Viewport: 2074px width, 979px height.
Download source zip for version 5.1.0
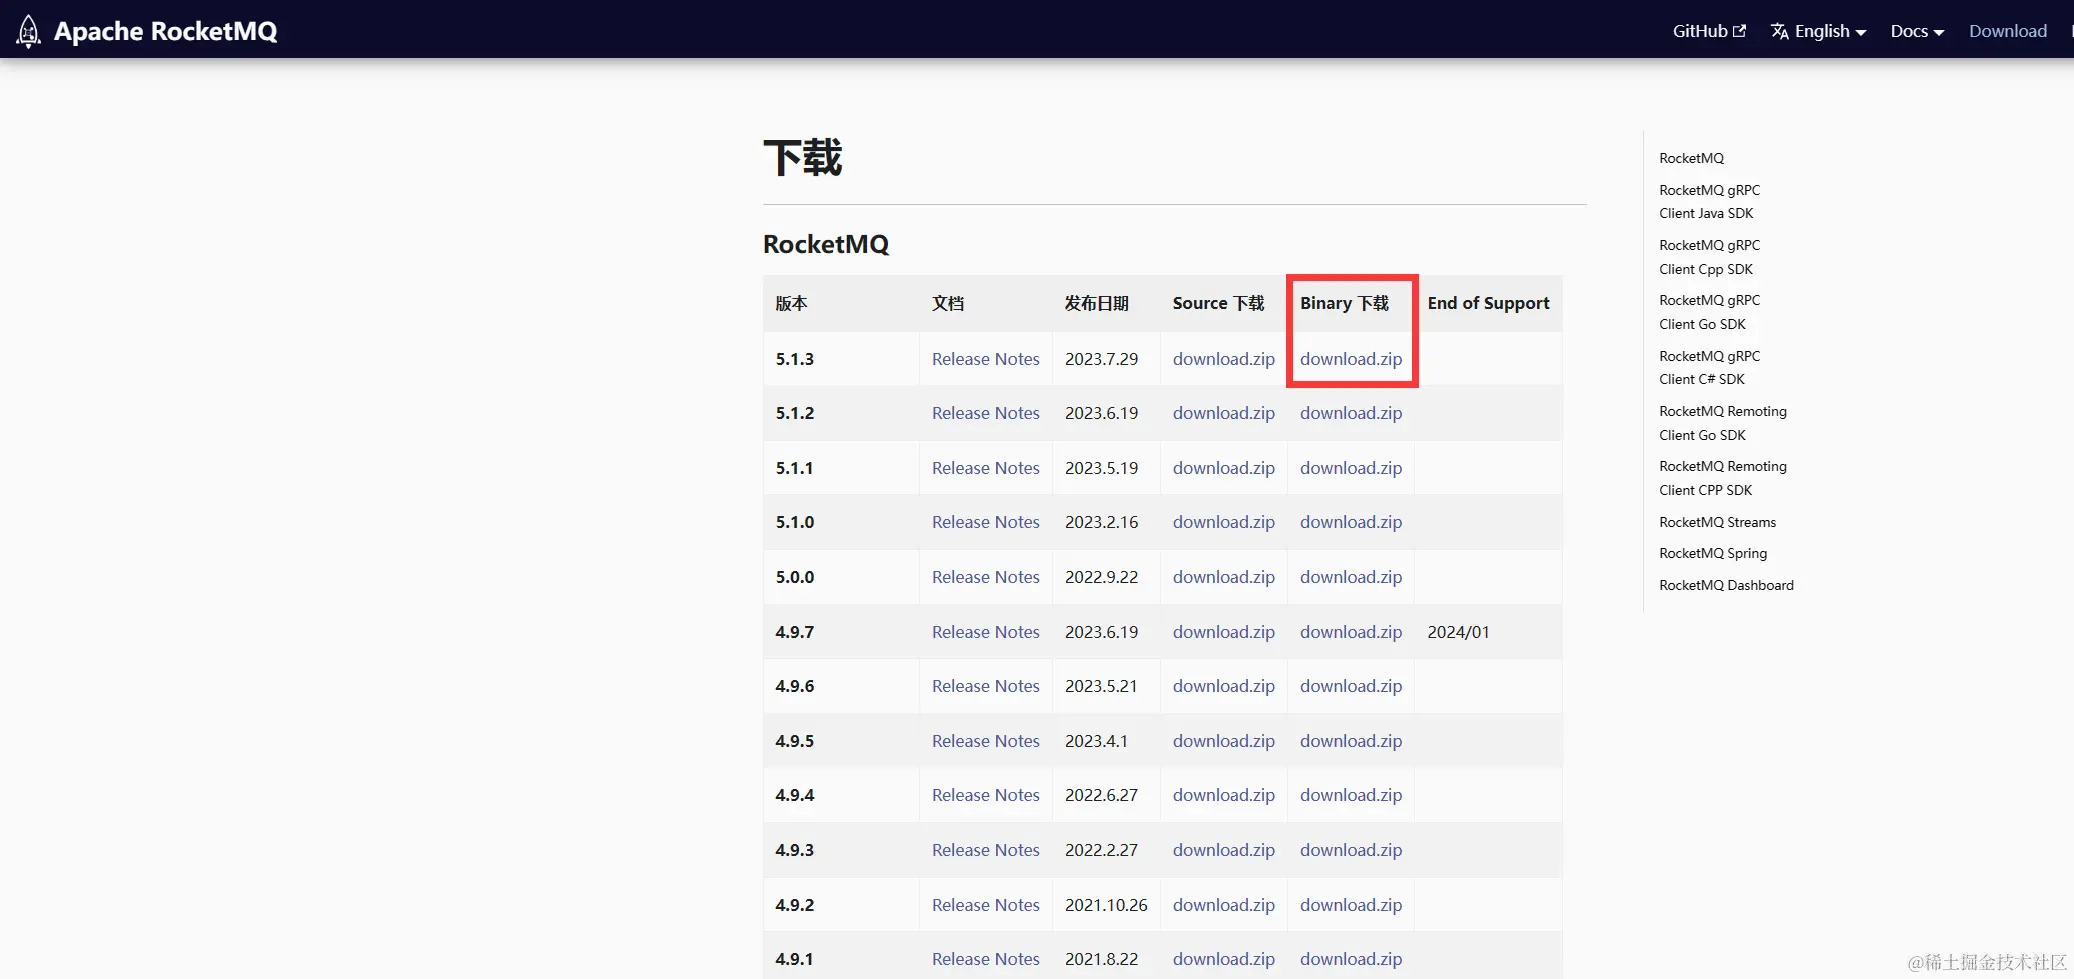pyautogui.click(x=1224, y=522)
